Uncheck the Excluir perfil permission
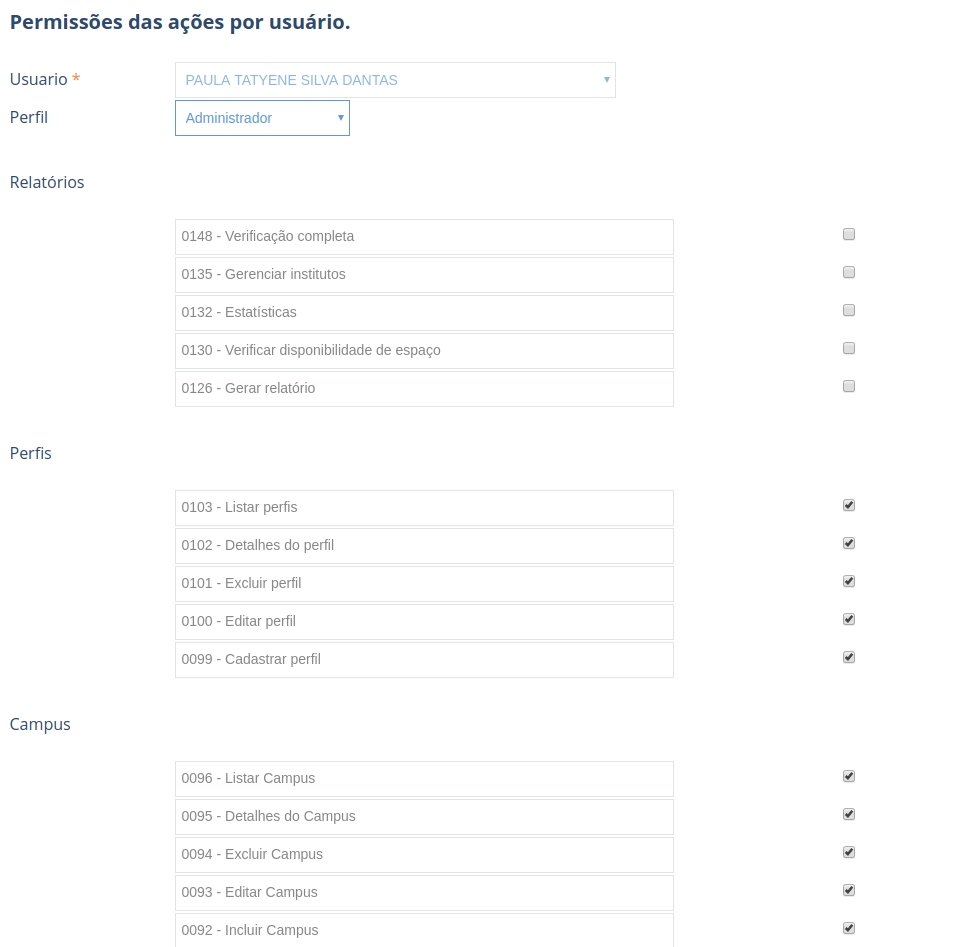Viewport: 960px width, 947px height. point(849,581)
